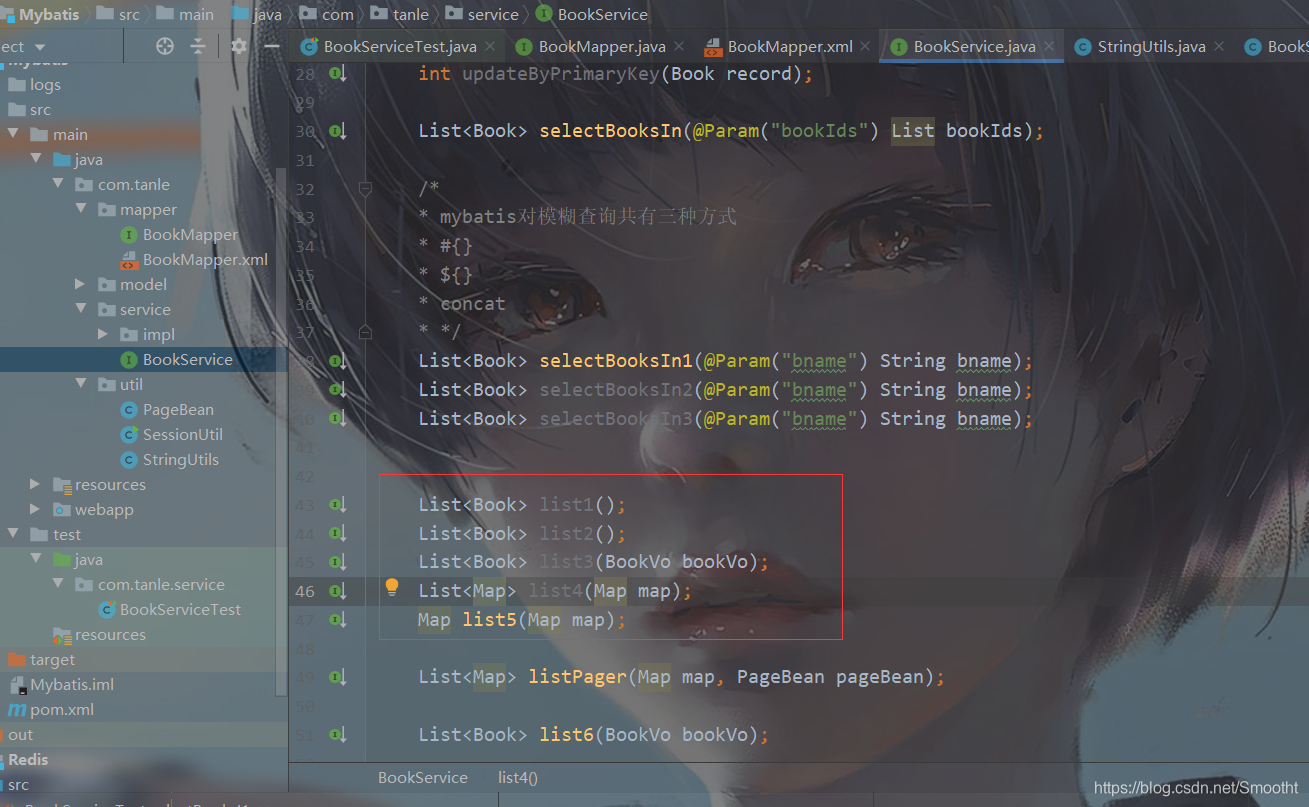Image resolution: width=1309 pixels, height=807 pixels.
Task: Click the Collapse All icon in Project panel
Action: (x=198, y=46)
